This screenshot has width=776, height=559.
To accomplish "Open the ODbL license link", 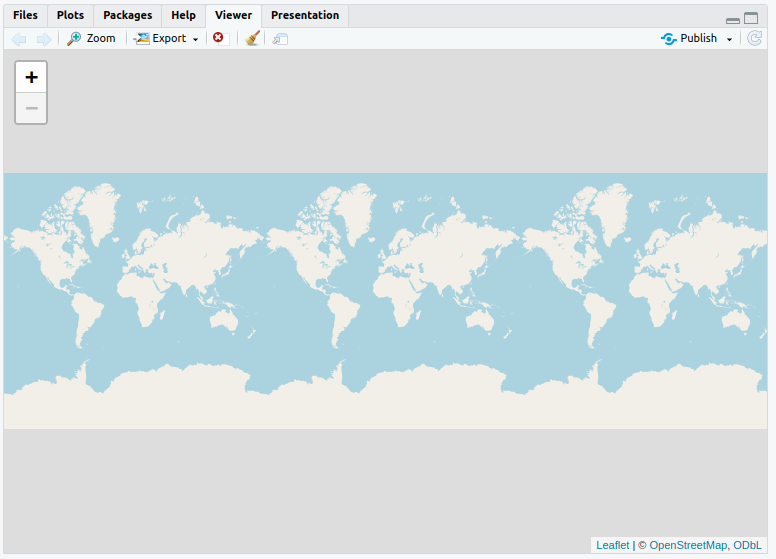I will (747, 545).
